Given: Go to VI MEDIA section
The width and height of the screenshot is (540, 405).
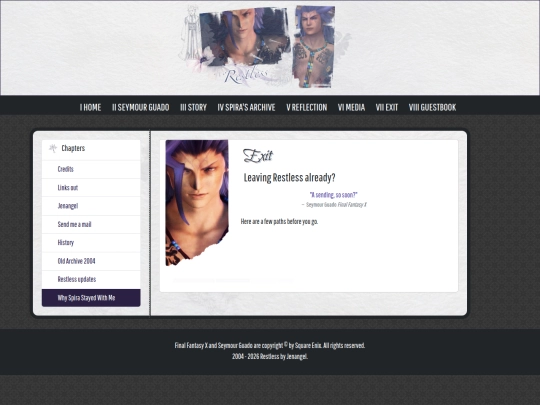Looking at the screenshot, I should coord(351,107).
